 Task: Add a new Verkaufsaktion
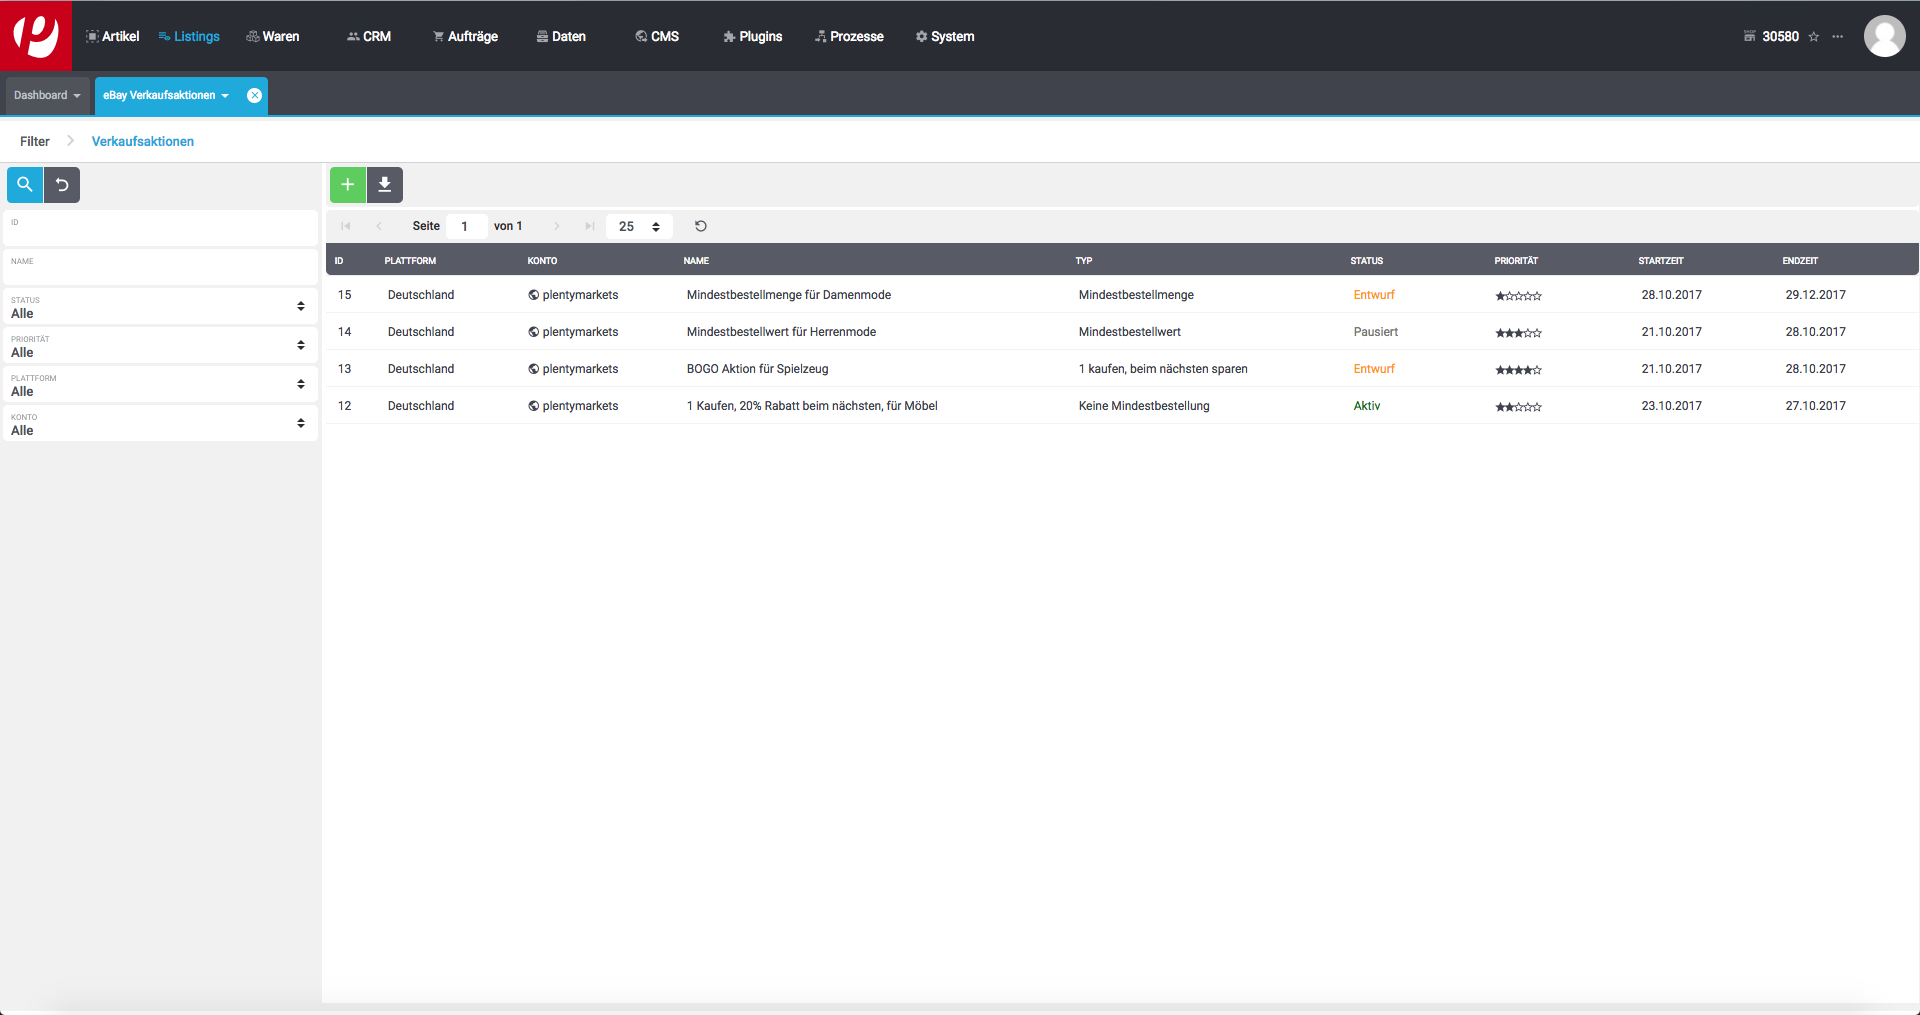tap(348, 184)
